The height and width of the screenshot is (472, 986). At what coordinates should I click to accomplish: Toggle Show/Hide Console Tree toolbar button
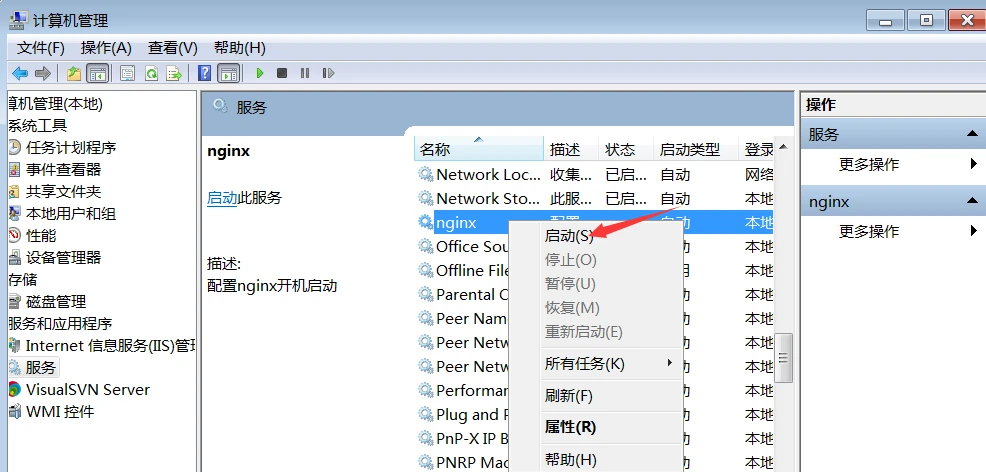click(x=97, y=74)
